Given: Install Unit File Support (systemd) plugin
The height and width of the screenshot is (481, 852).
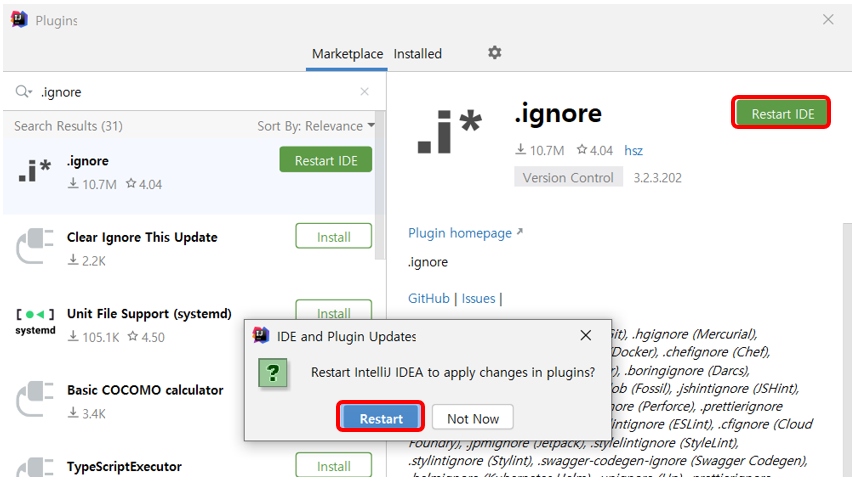Looking at the screenshot, I should click(334, 310).
